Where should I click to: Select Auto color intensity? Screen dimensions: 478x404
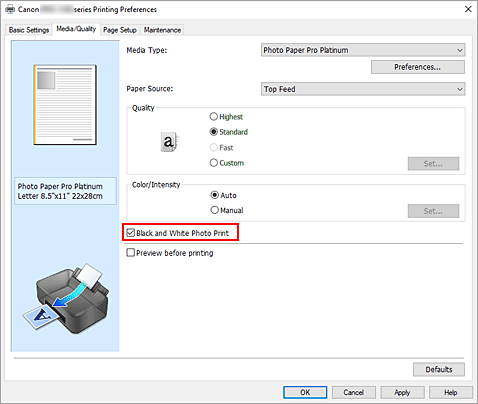click(214, 195)
